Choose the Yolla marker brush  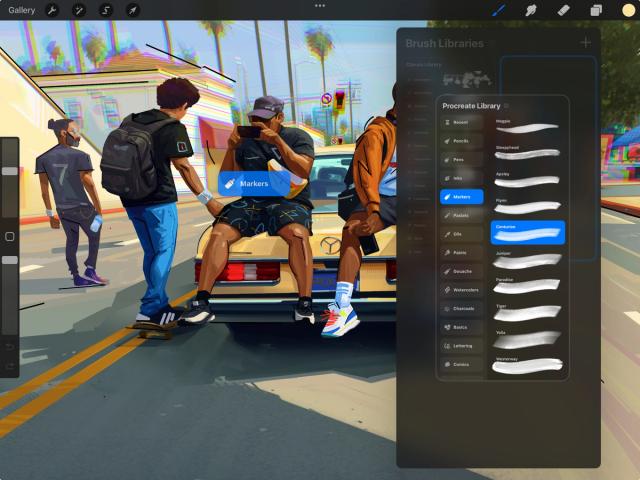(x=528, y=339)
